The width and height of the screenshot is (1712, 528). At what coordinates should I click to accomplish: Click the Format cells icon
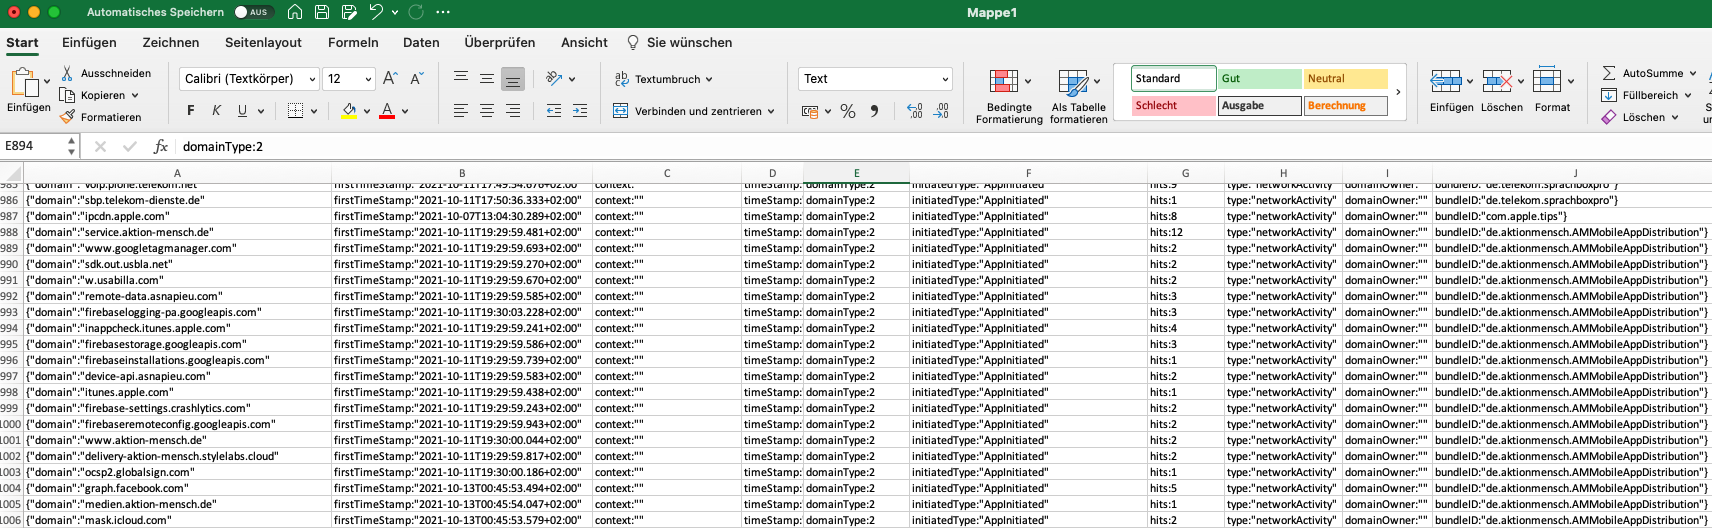tap(1547, 81)
